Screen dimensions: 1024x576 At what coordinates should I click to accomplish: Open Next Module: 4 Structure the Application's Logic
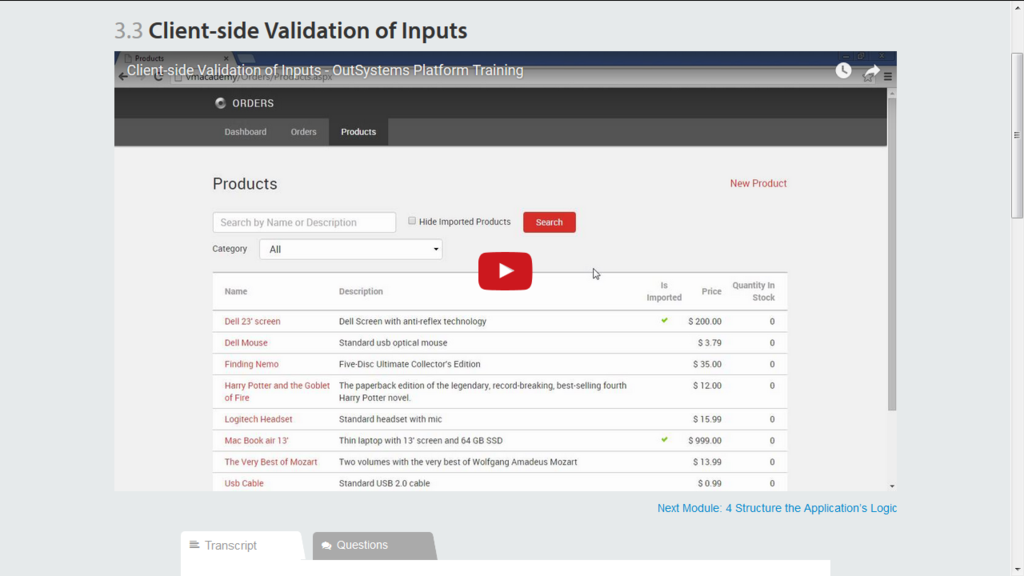click(777, 508)
